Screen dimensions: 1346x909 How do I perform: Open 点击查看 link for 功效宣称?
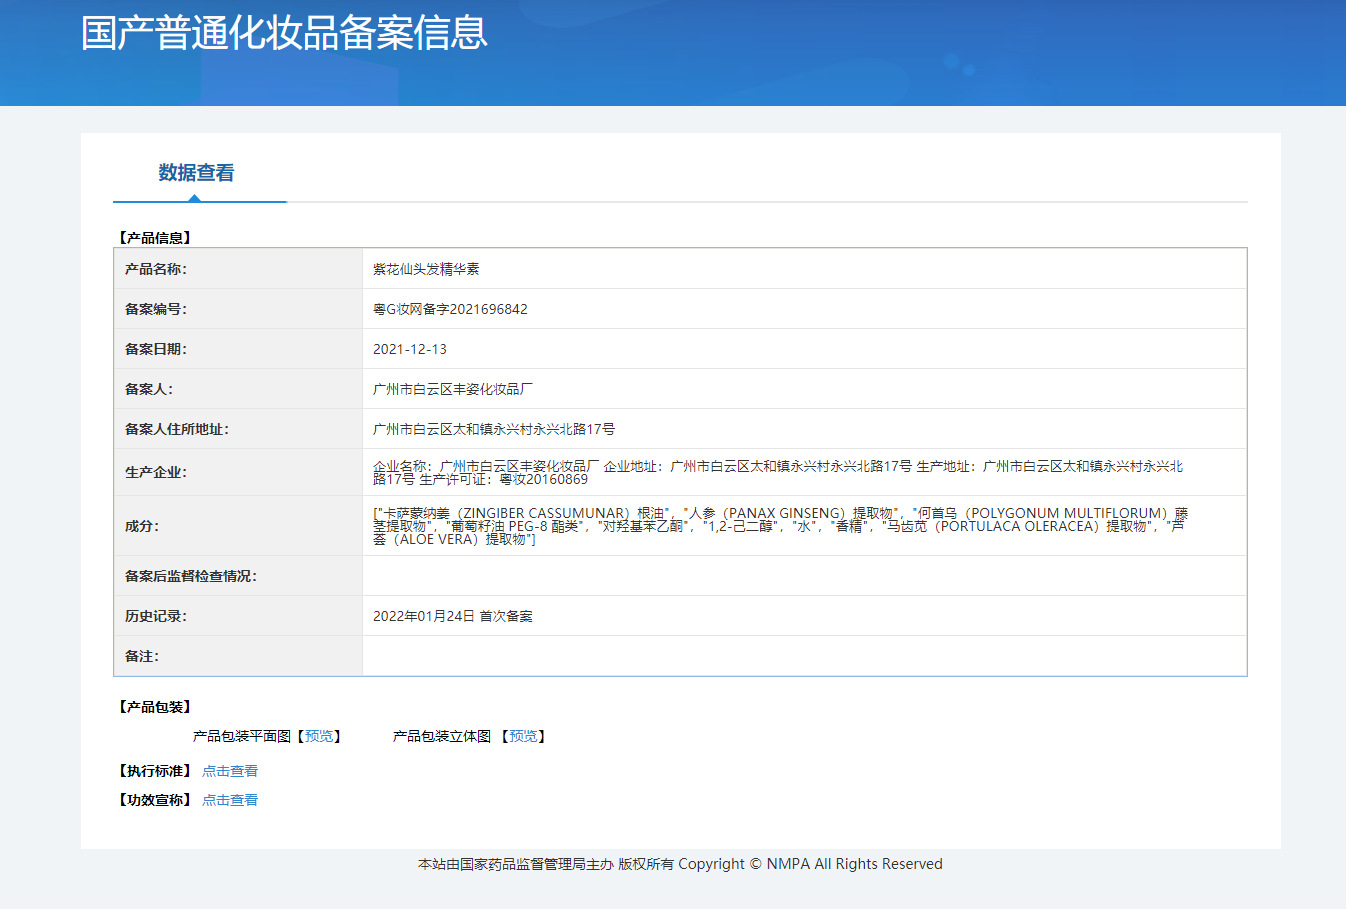pos(230,800)
